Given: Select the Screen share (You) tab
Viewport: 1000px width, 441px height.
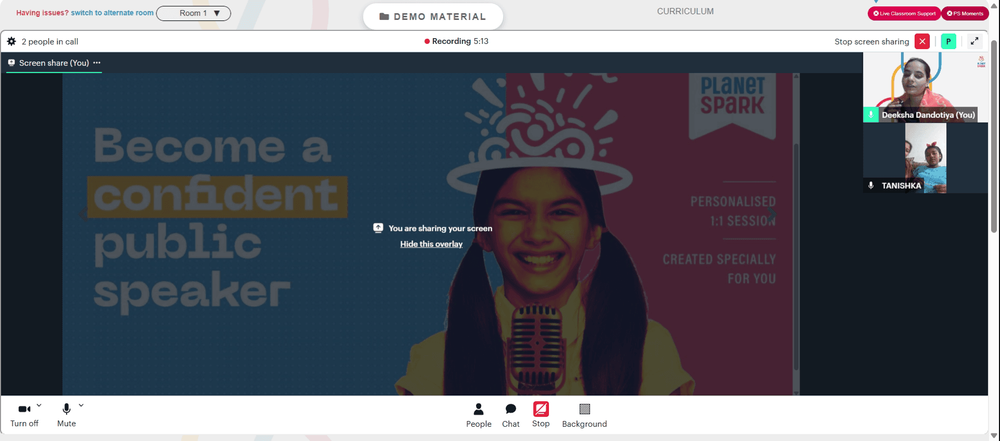Looking at the screenshot, I should click(54, 63).
